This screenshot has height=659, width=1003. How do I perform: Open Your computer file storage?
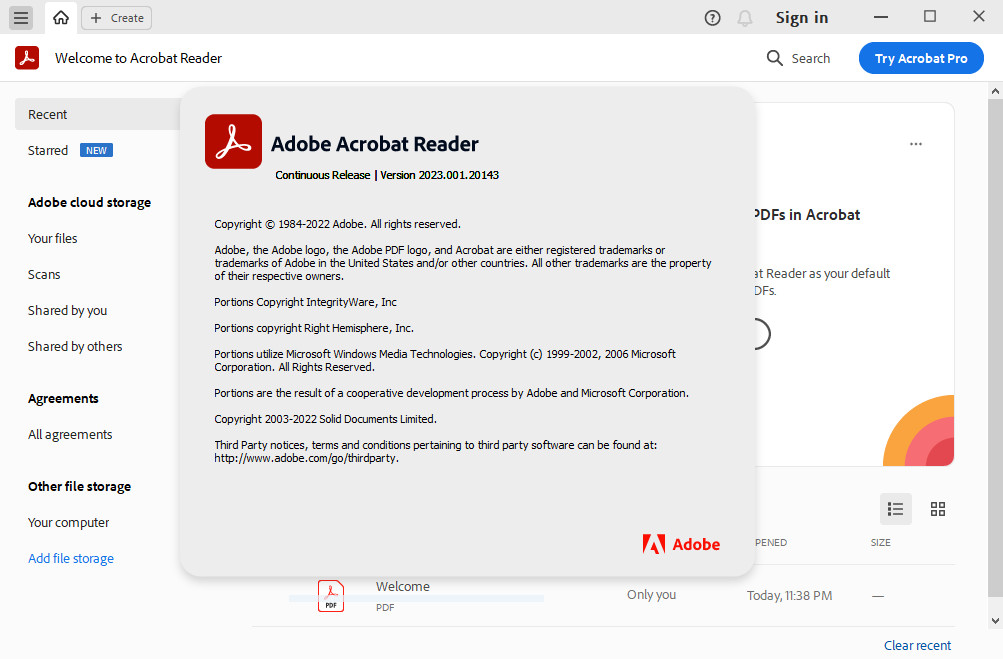pyautogui.click(x=68, y=523)
